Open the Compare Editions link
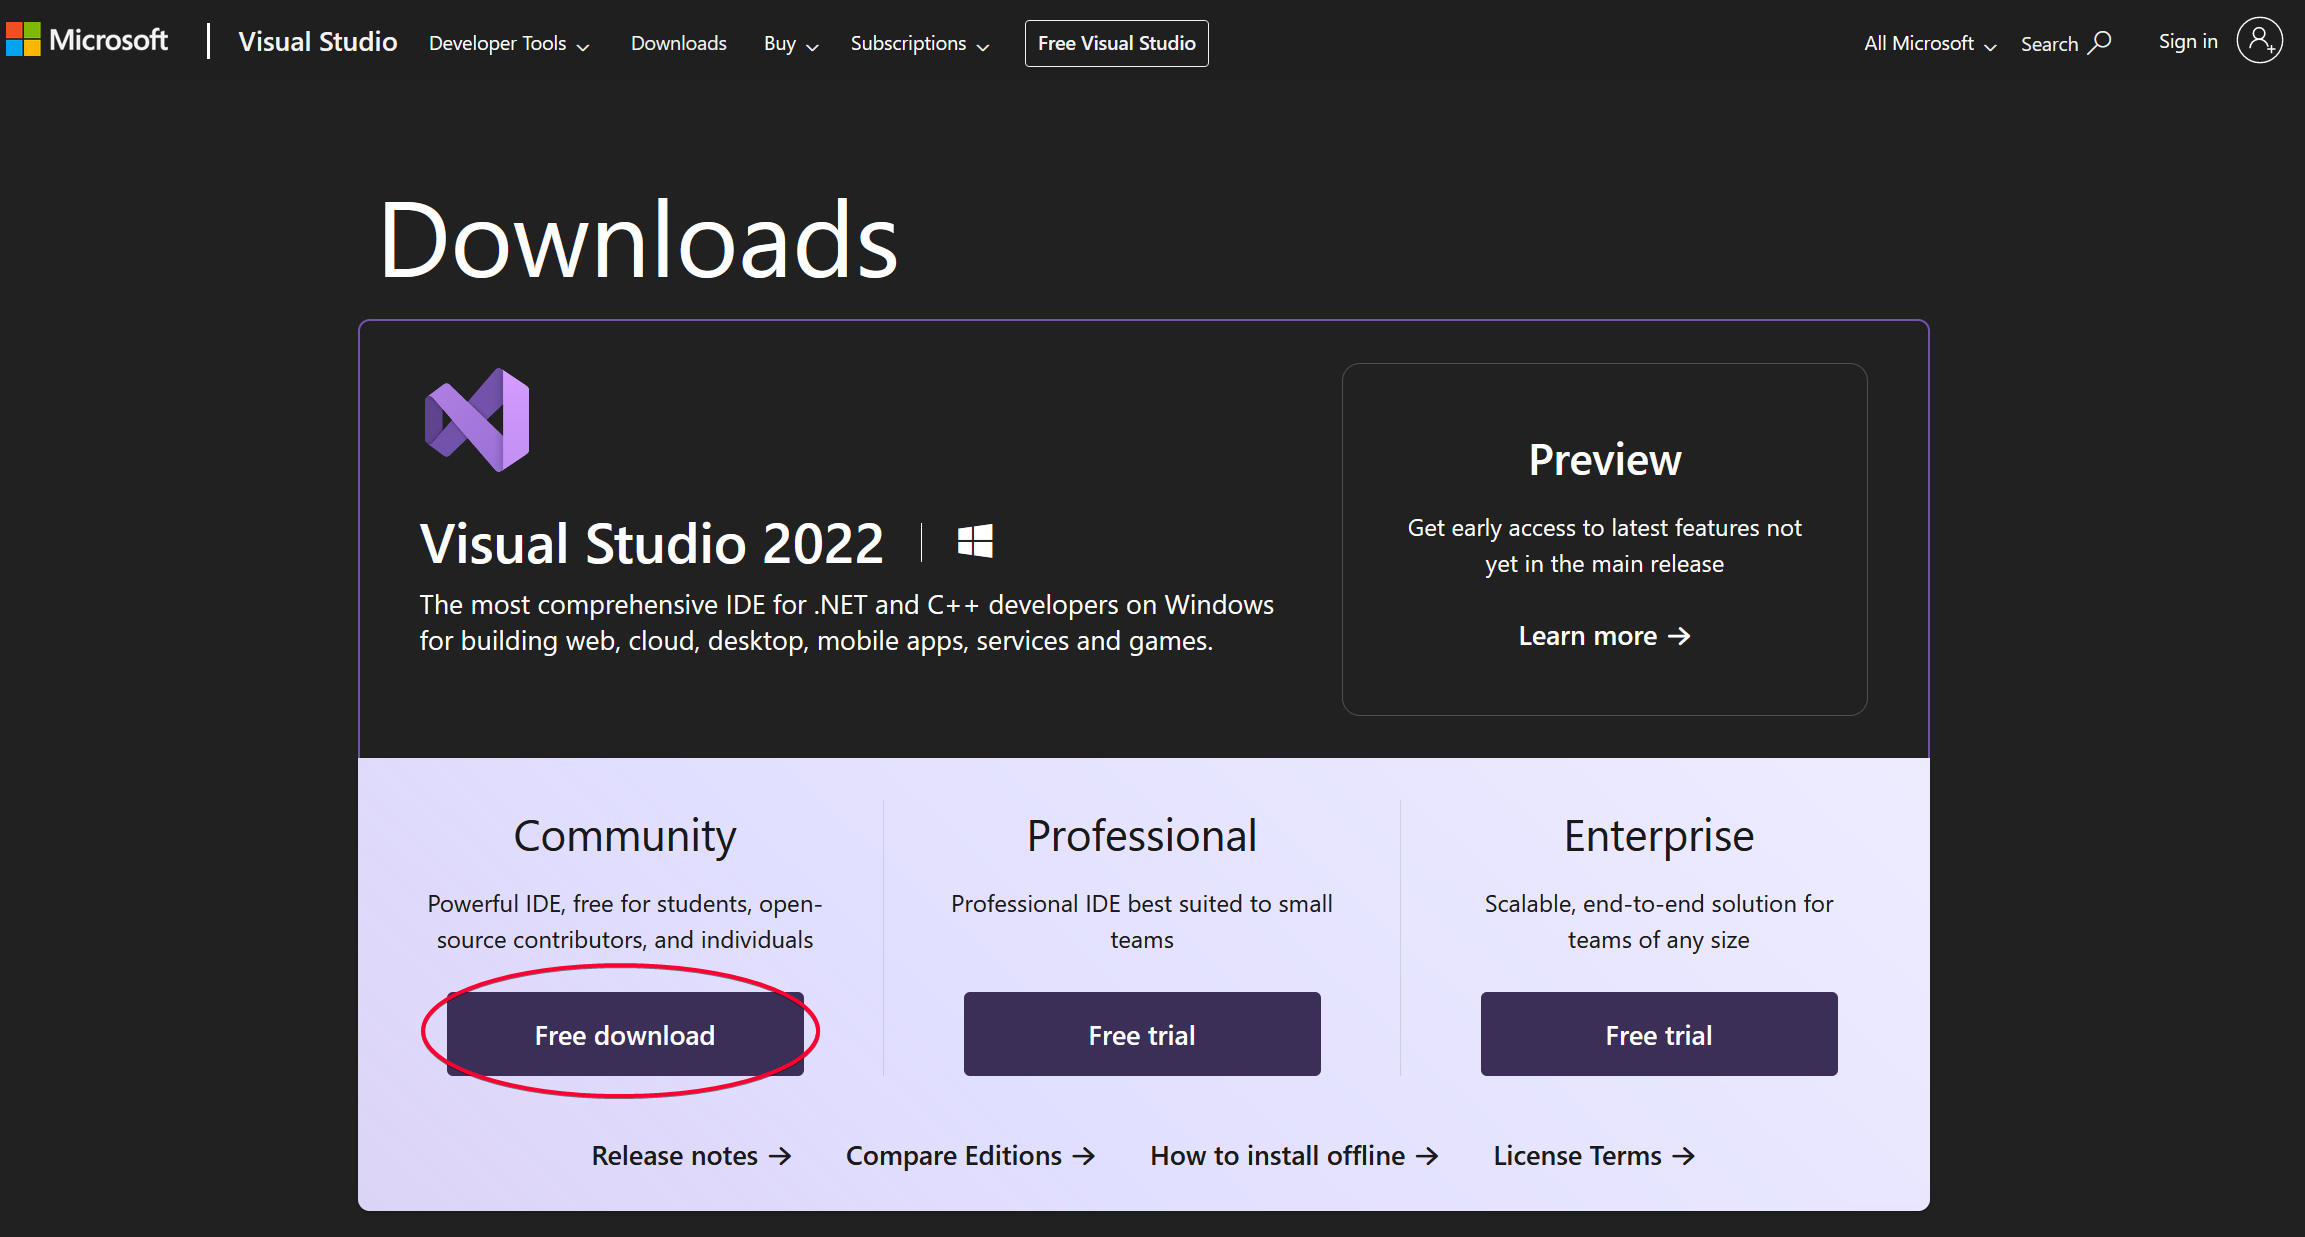This screenshot has width=2305, height=1237. click(971, 1156)
